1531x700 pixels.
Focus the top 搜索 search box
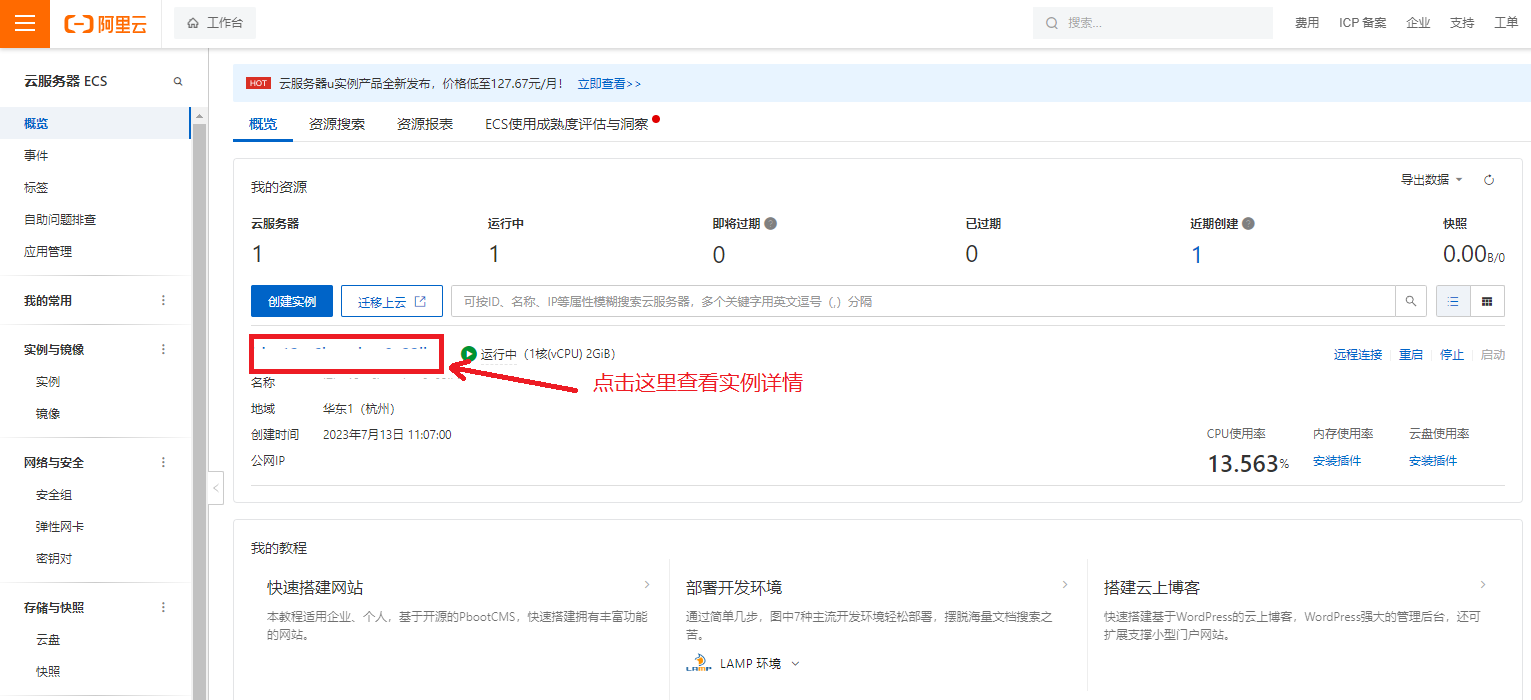tap(1153, 23)
